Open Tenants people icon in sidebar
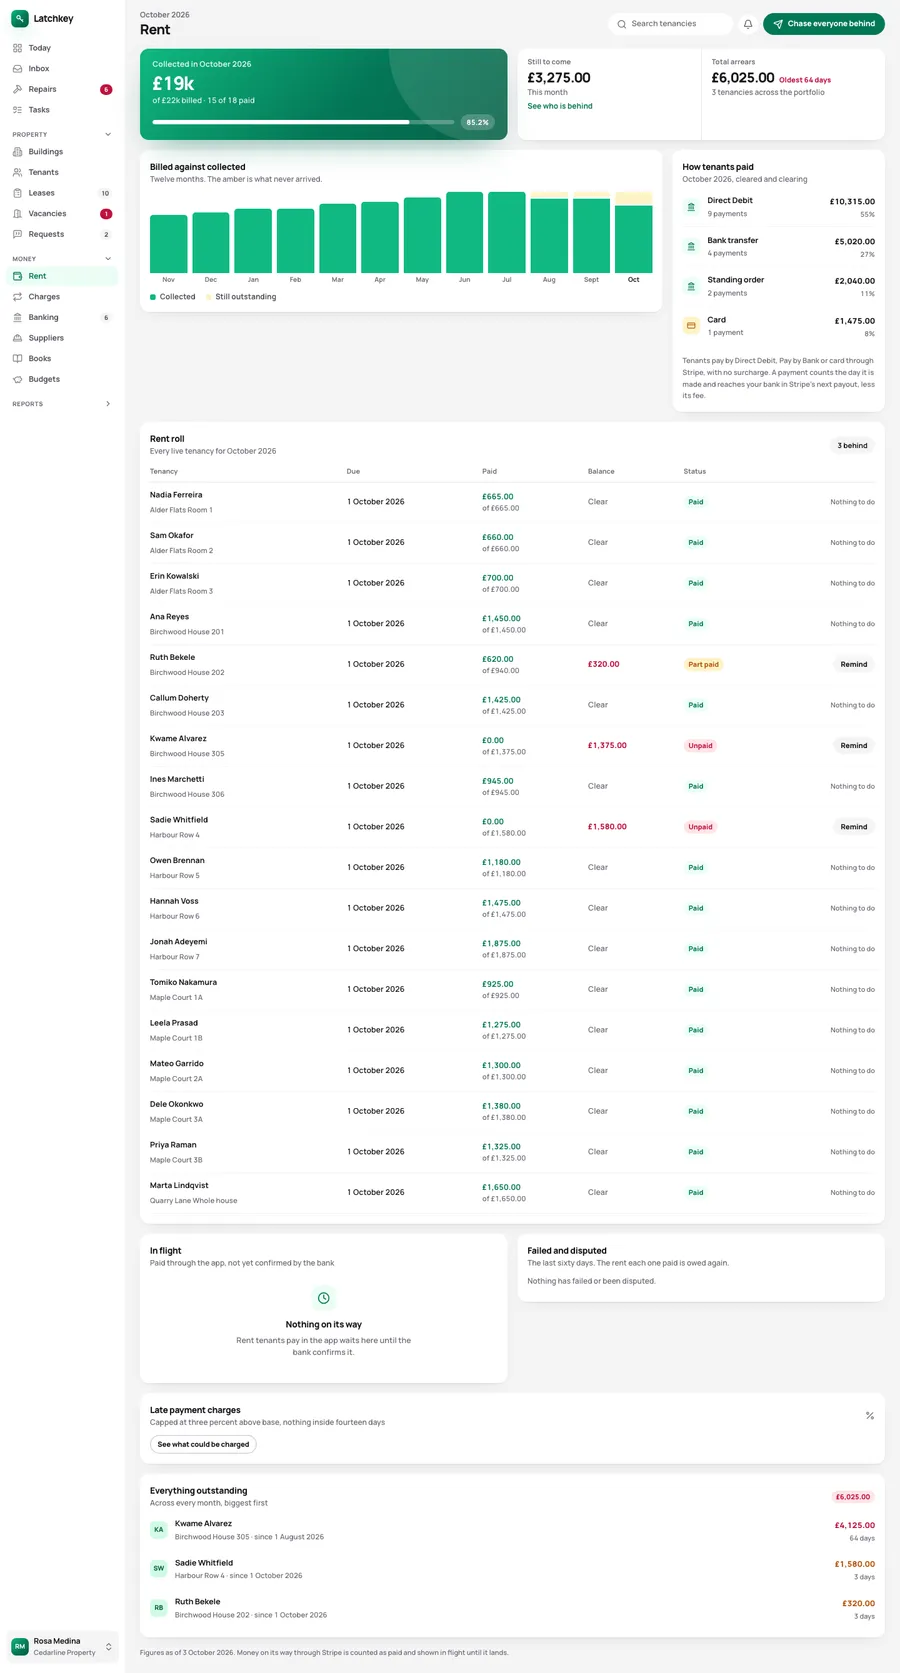 (17, 172)
